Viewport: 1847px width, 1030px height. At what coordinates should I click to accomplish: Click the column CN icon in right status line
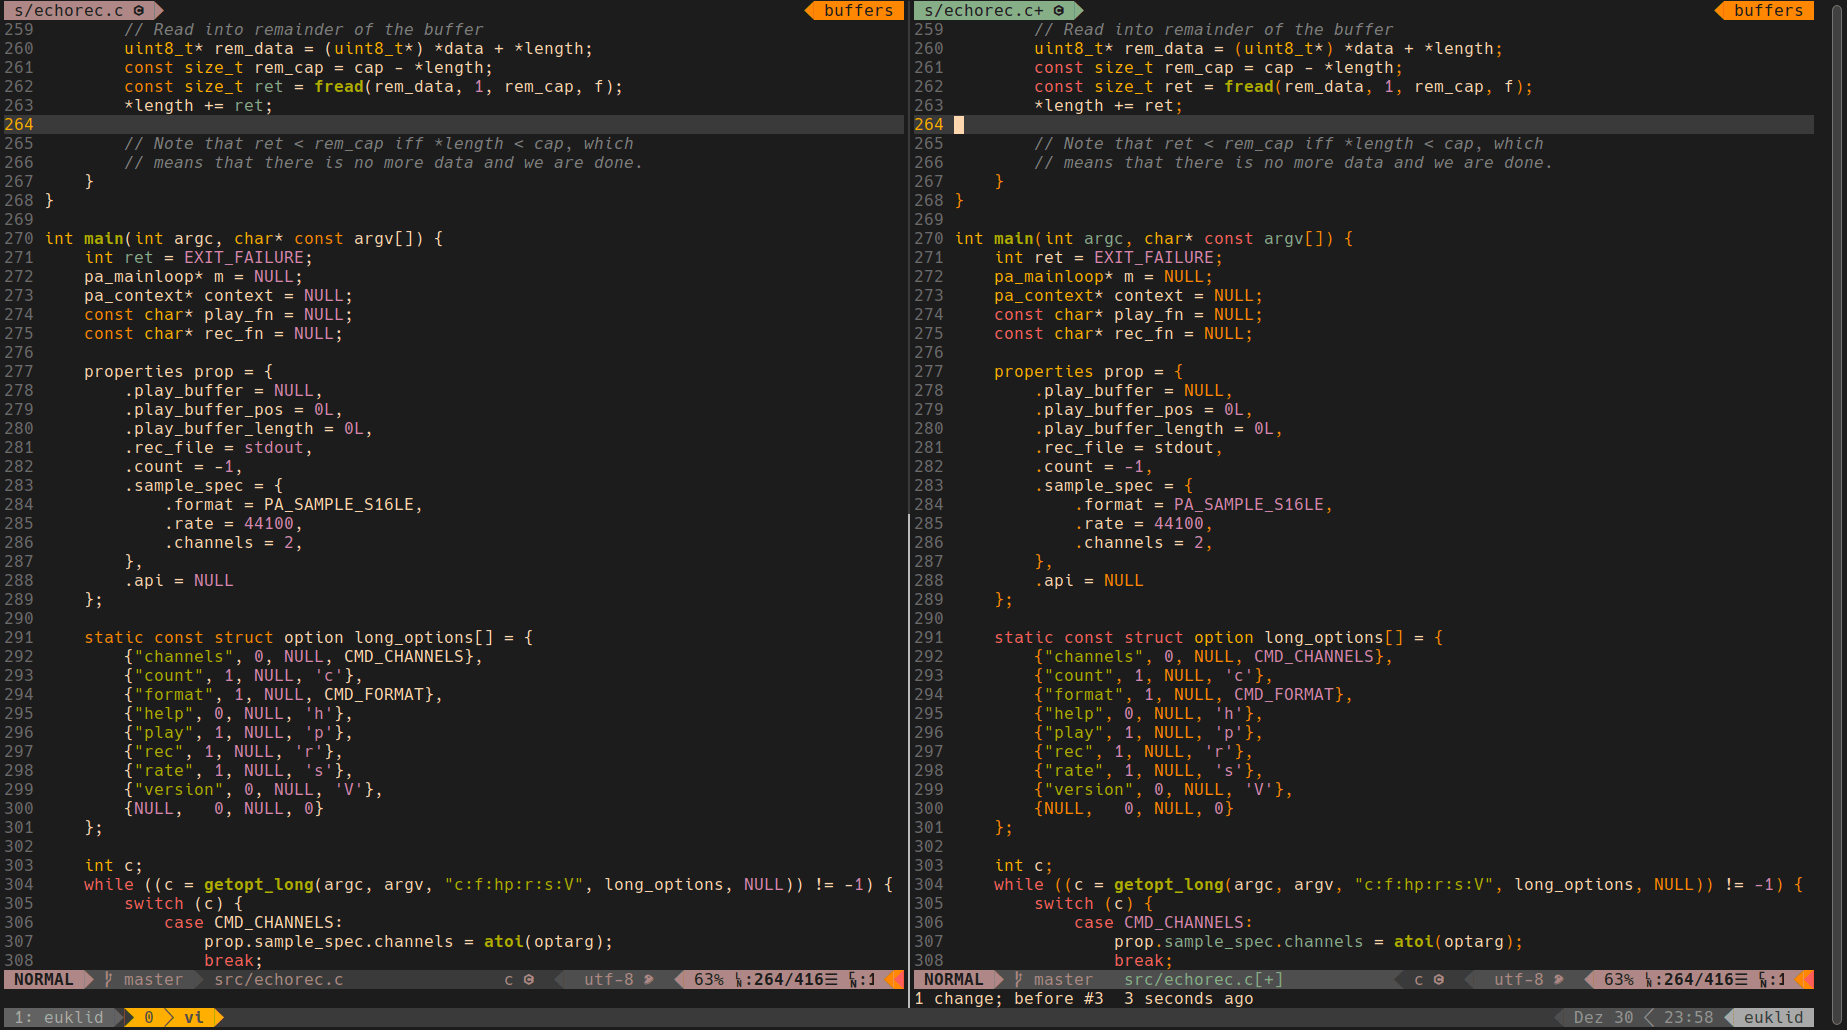(1763, 980)
